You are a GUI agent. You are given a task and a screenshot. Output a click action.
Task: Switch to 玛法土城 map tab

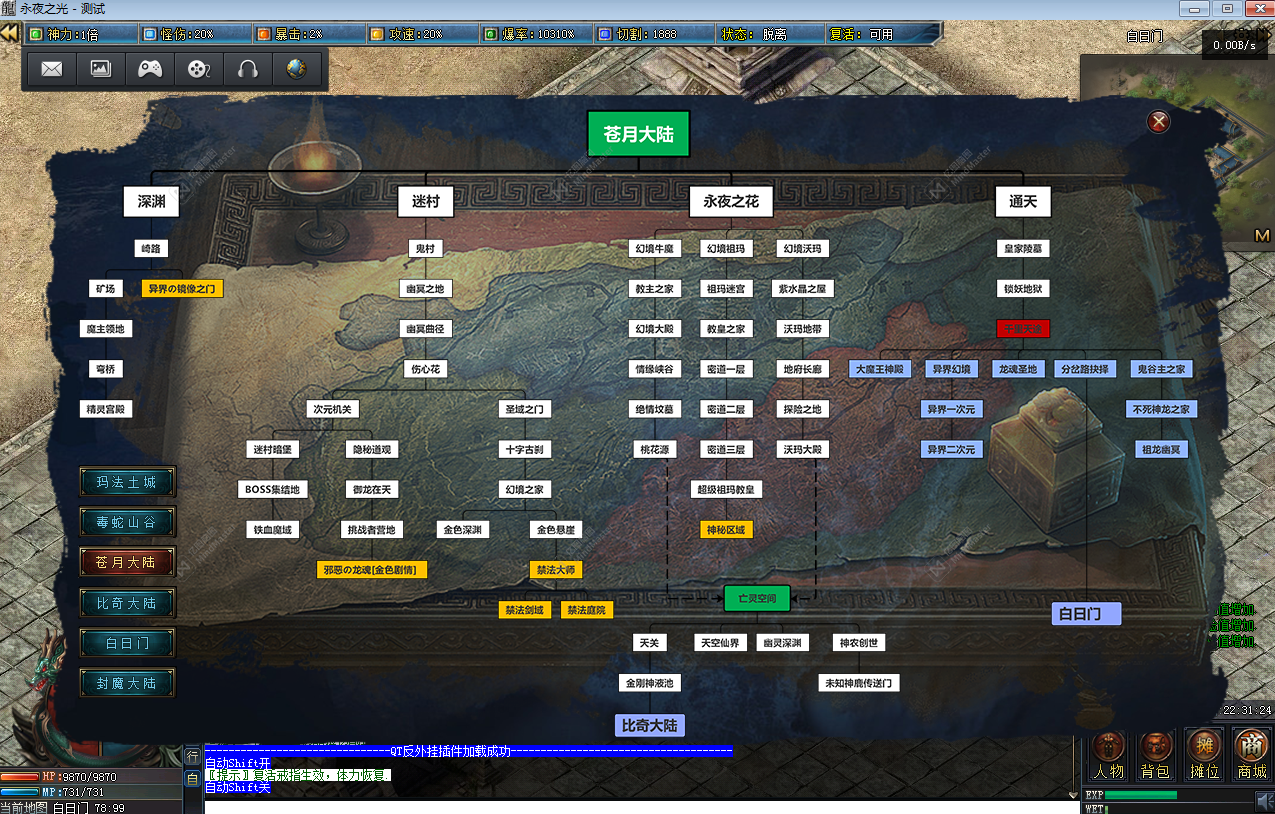(x=127, y=482)
